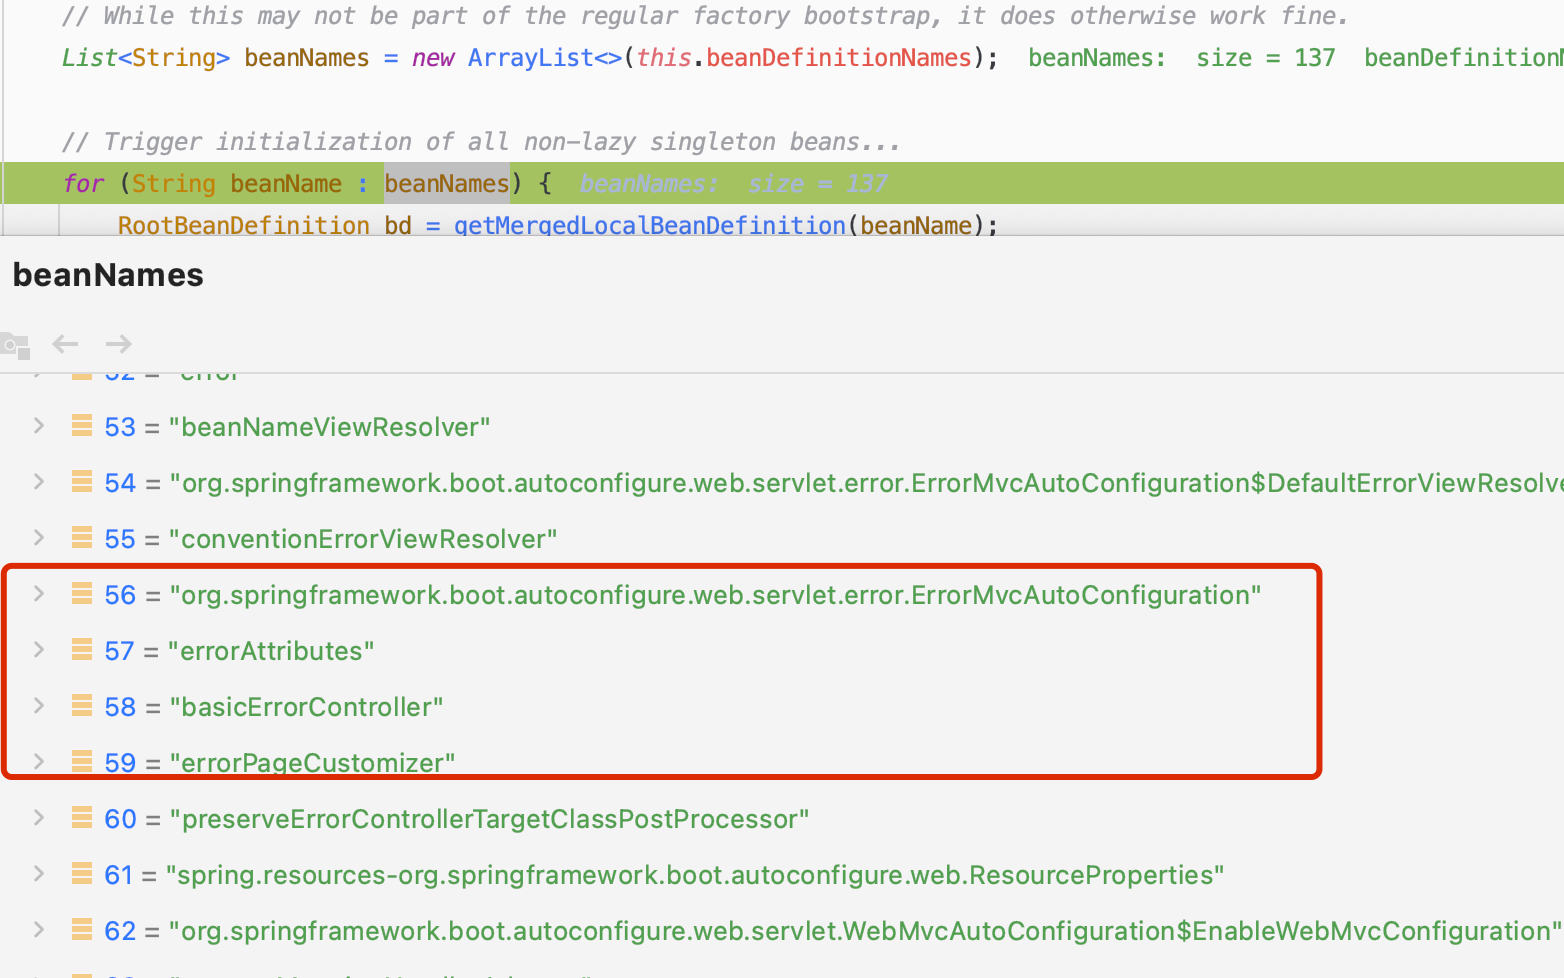Expand entry 61 spring.resources ResourceProperties
The image size is (1564, 978).
click(x=39, y=874)
